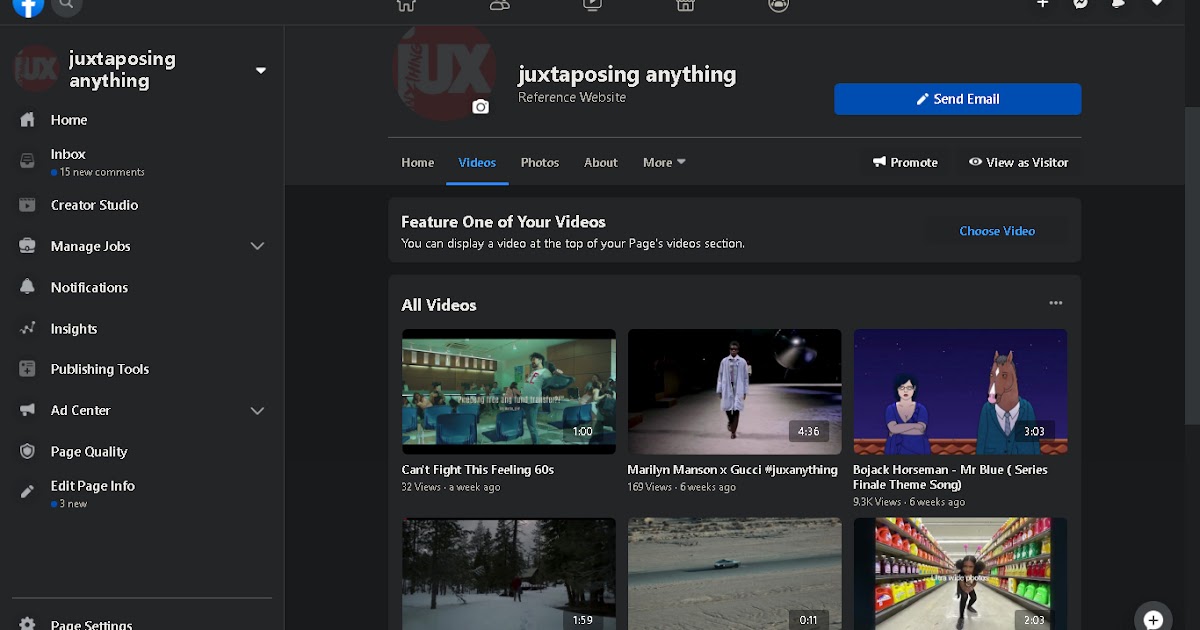
Task: Click Choose Video to feature a video
Action: [997, 231]
